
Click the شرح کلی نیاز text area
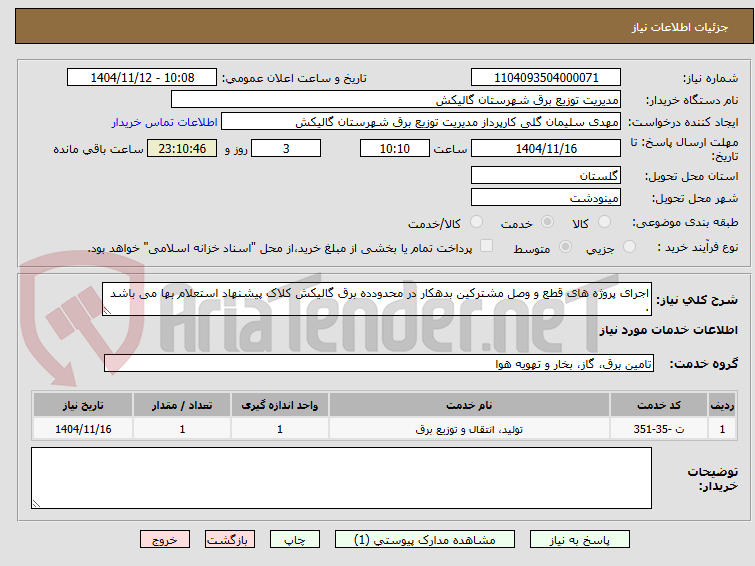point(377,299)
